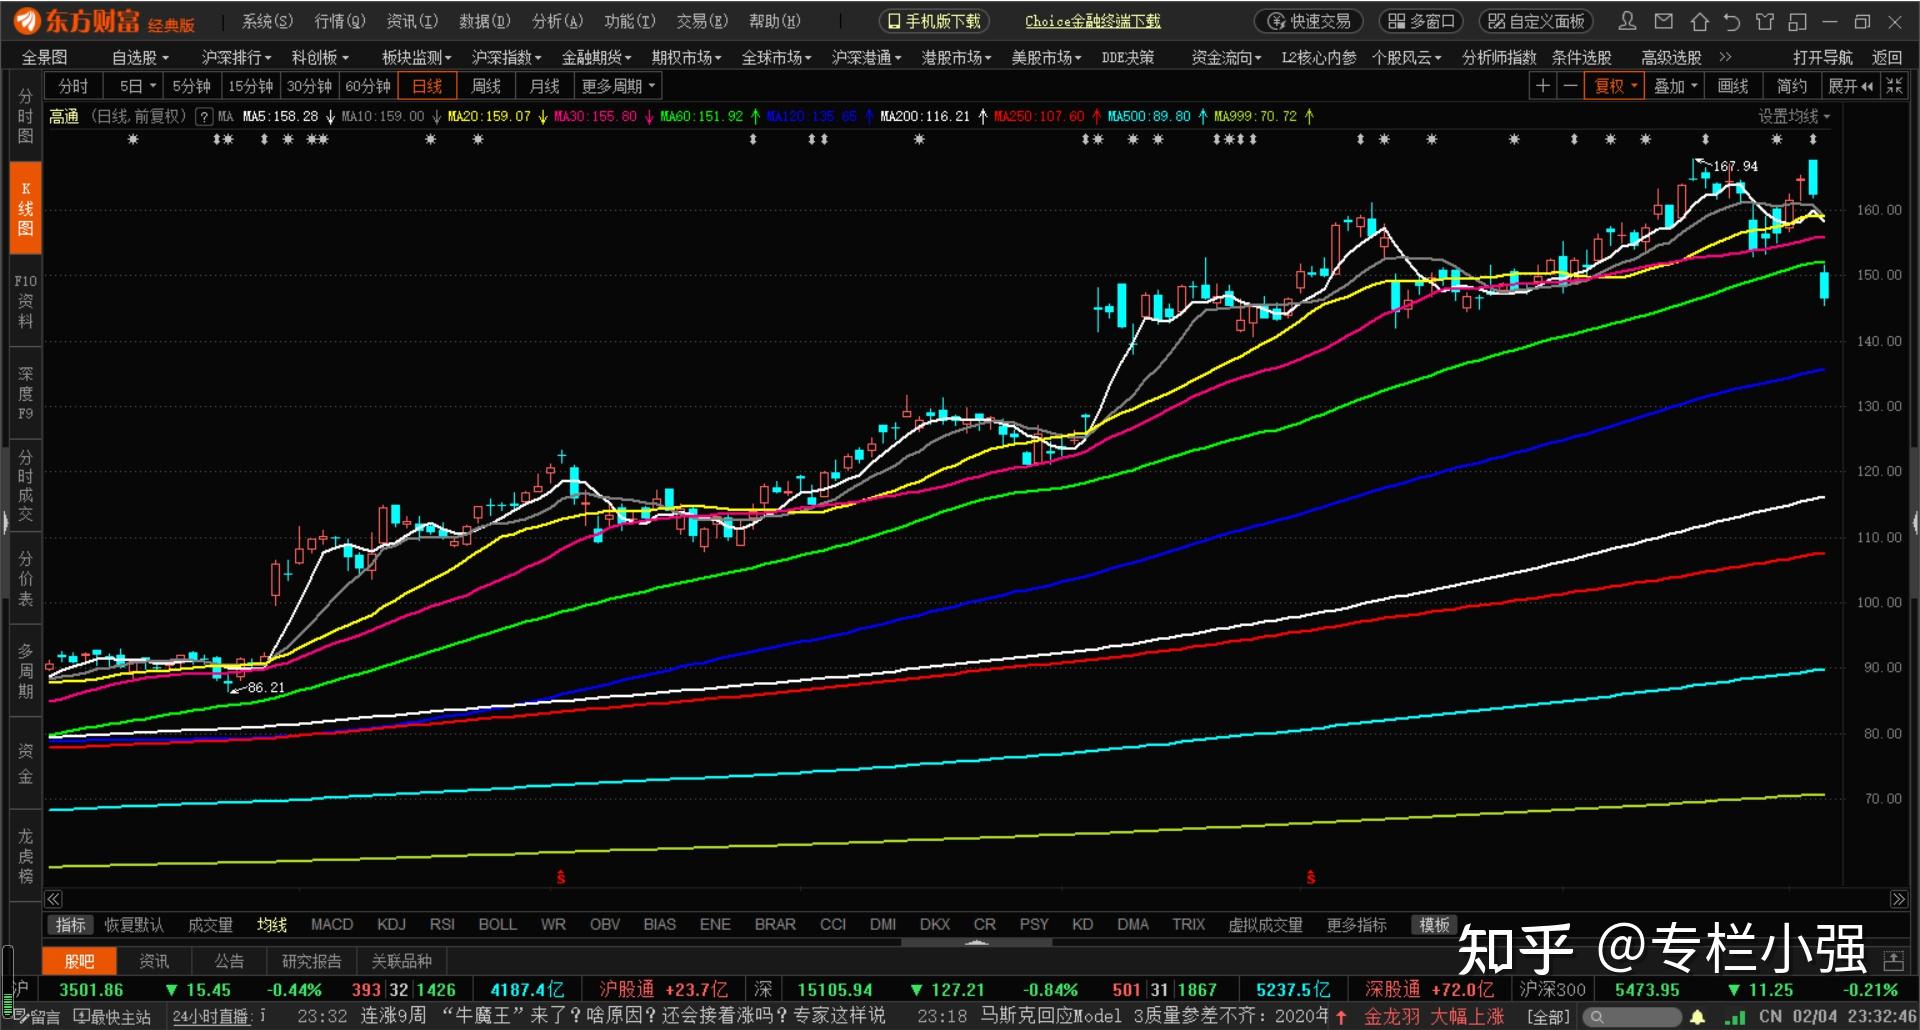Open the 龙虎榜 sidebar panel
1920x1030 pixels.
point(25,856)
